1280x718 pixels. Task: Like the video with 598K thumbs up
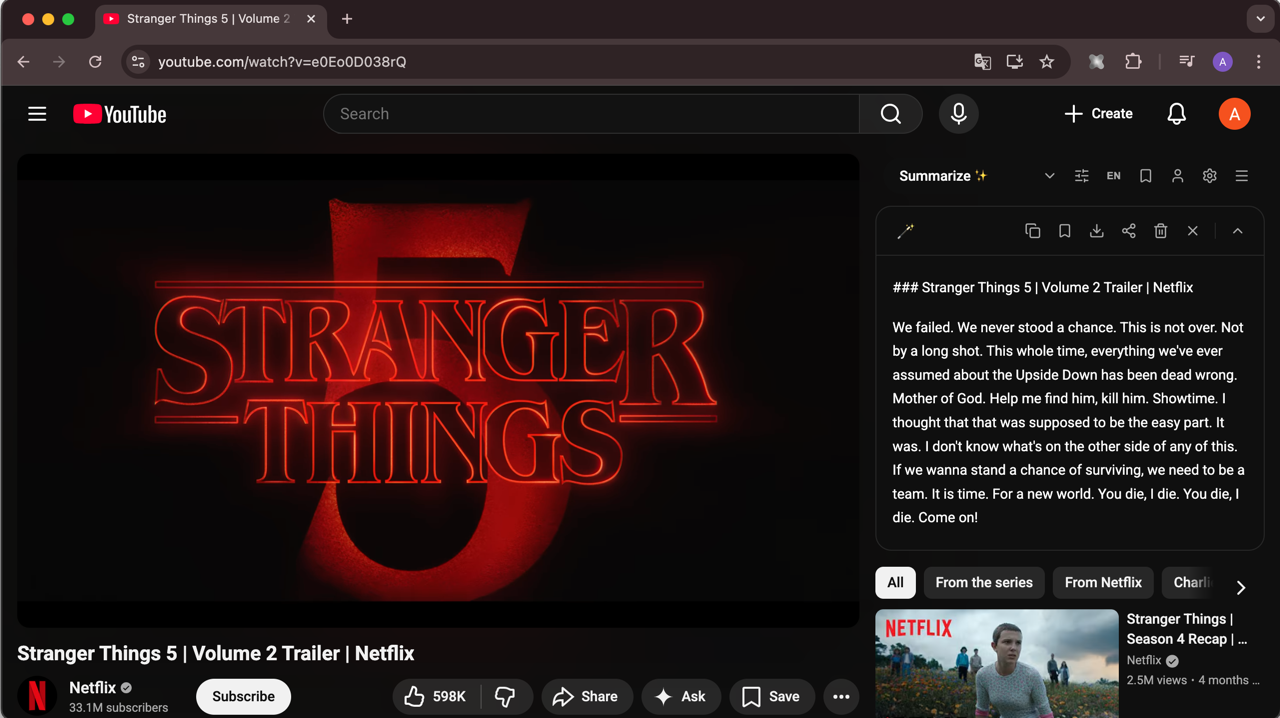click(435, 697)
